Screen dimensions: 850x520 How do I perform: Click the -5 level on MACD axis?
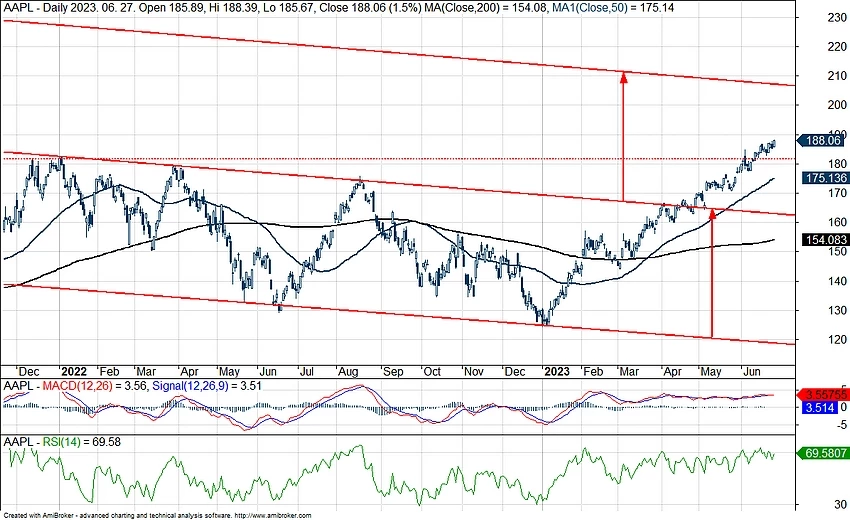tap(840, 425)
